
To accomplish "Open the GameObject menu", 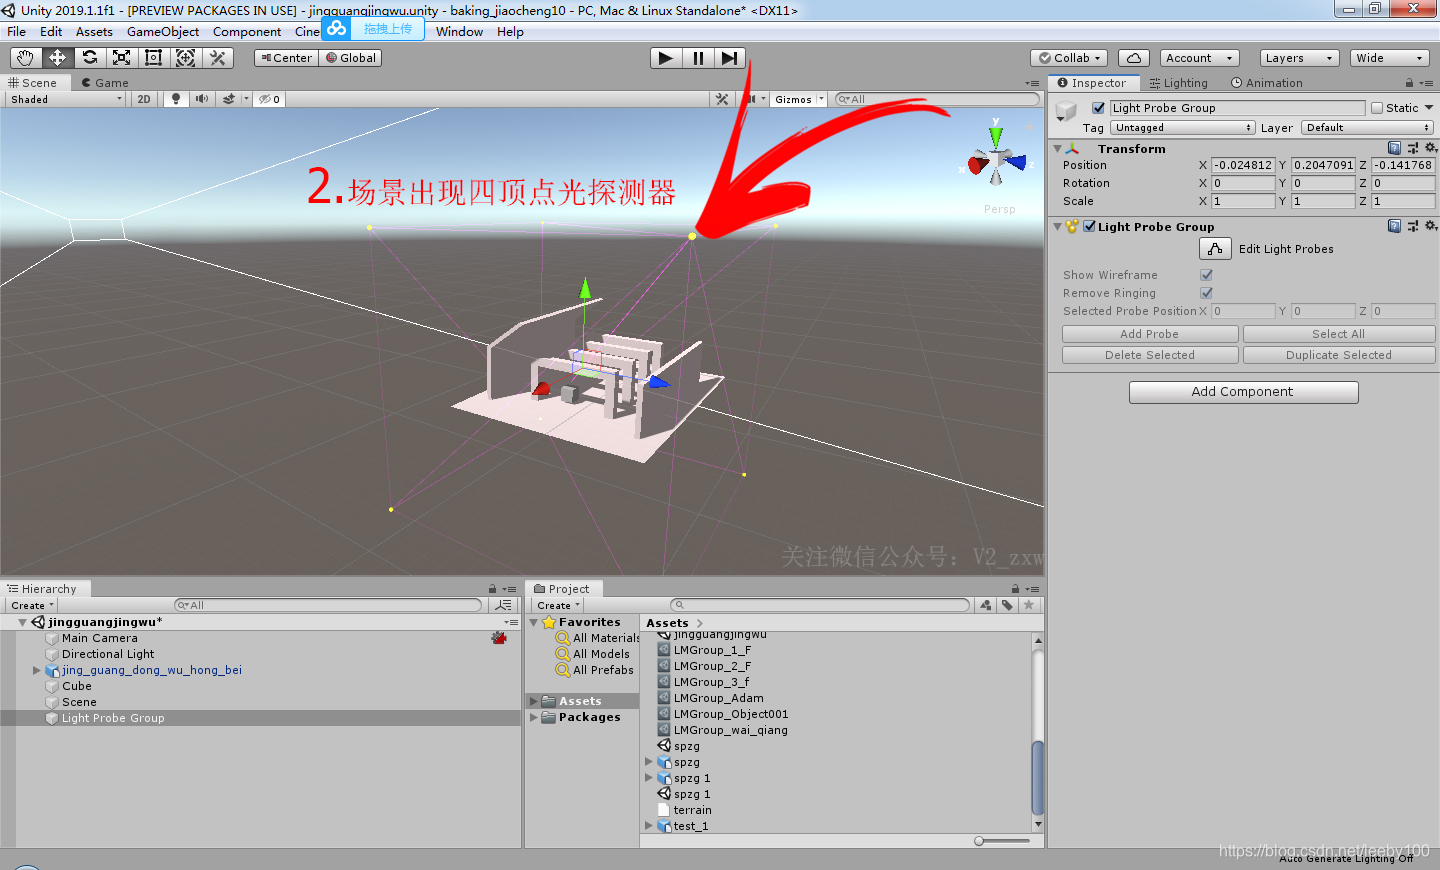I will pos(163,32).
